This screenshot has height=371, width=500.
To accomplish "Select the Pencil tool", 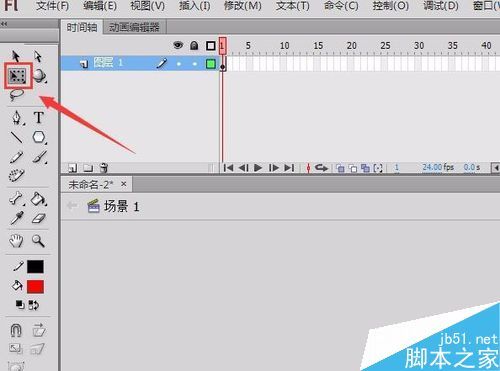I will [x=17, y=157].
